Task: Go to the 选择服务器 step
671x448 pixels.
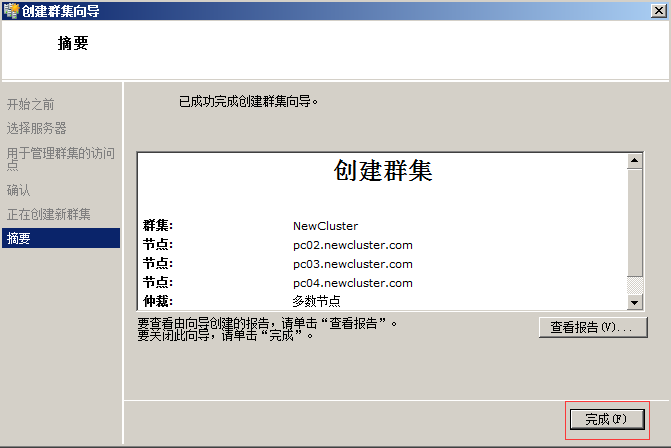Action: click(x=37, y=128)
